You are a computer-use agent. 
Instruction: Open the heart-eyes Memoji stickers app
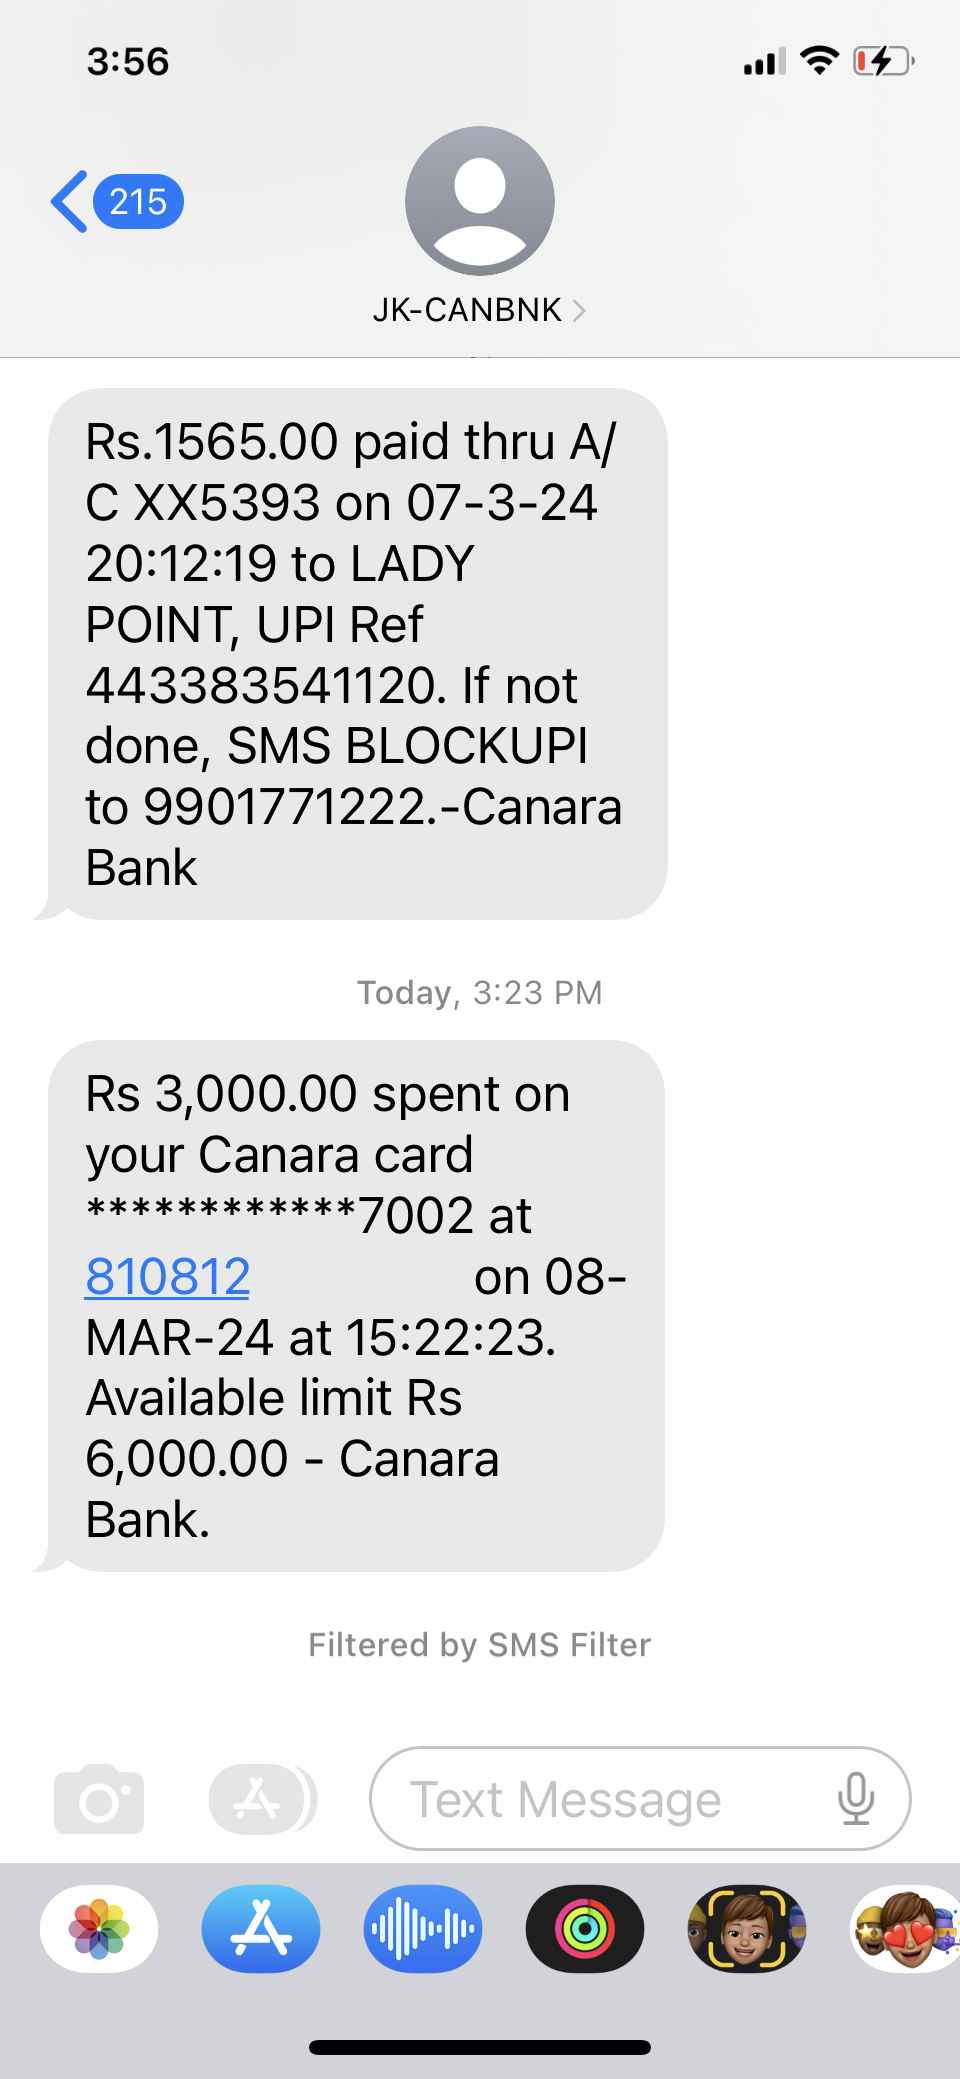(905, 1929)
